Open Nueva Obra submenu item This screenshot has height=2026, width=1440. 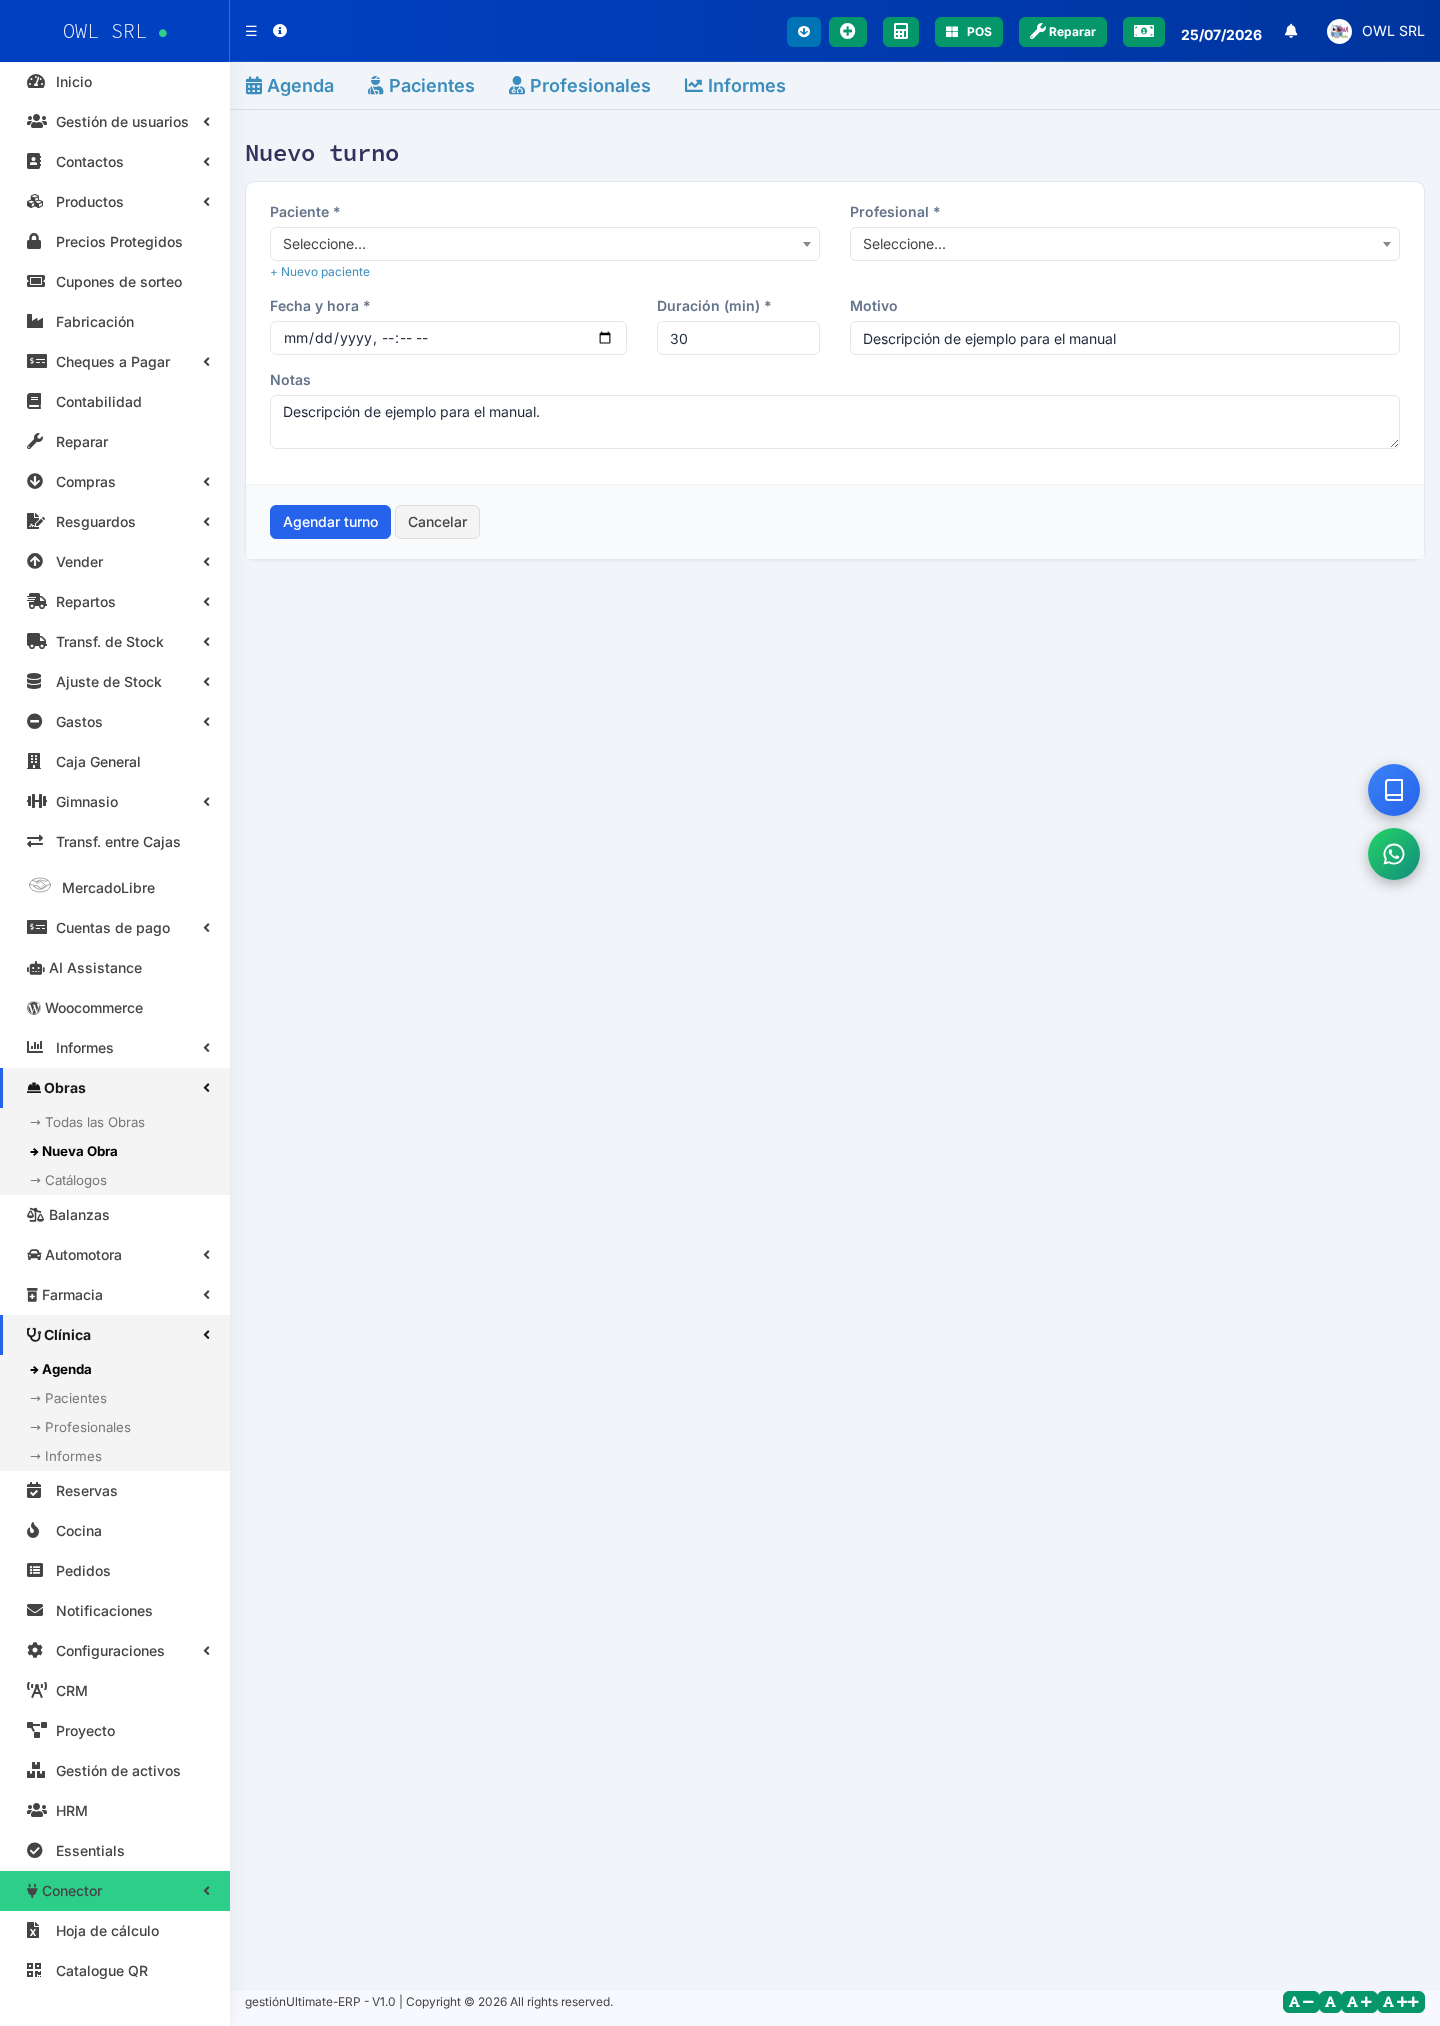point(115,1151)
